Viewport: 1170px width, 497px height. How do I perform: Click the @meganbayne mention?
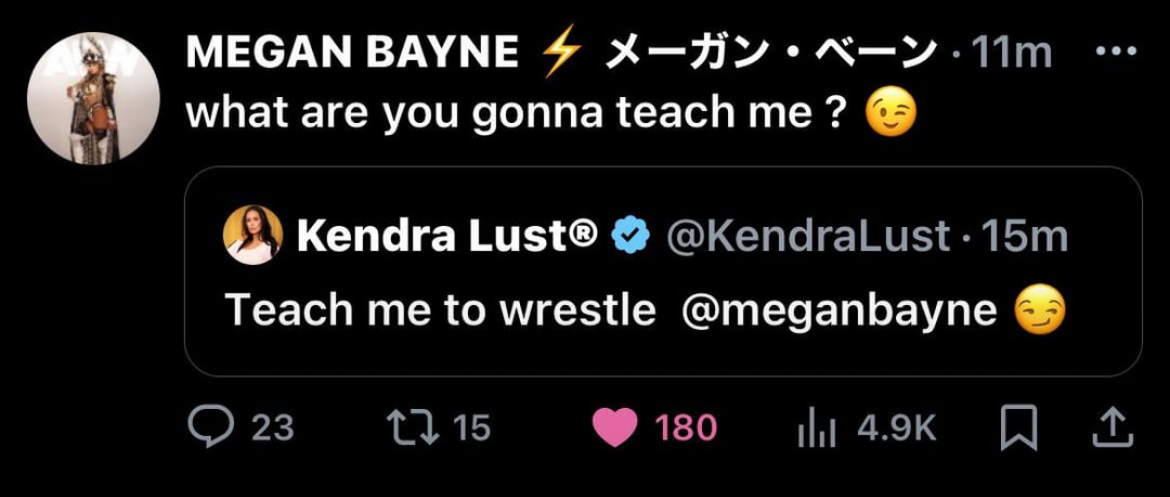tap(839, 311)
